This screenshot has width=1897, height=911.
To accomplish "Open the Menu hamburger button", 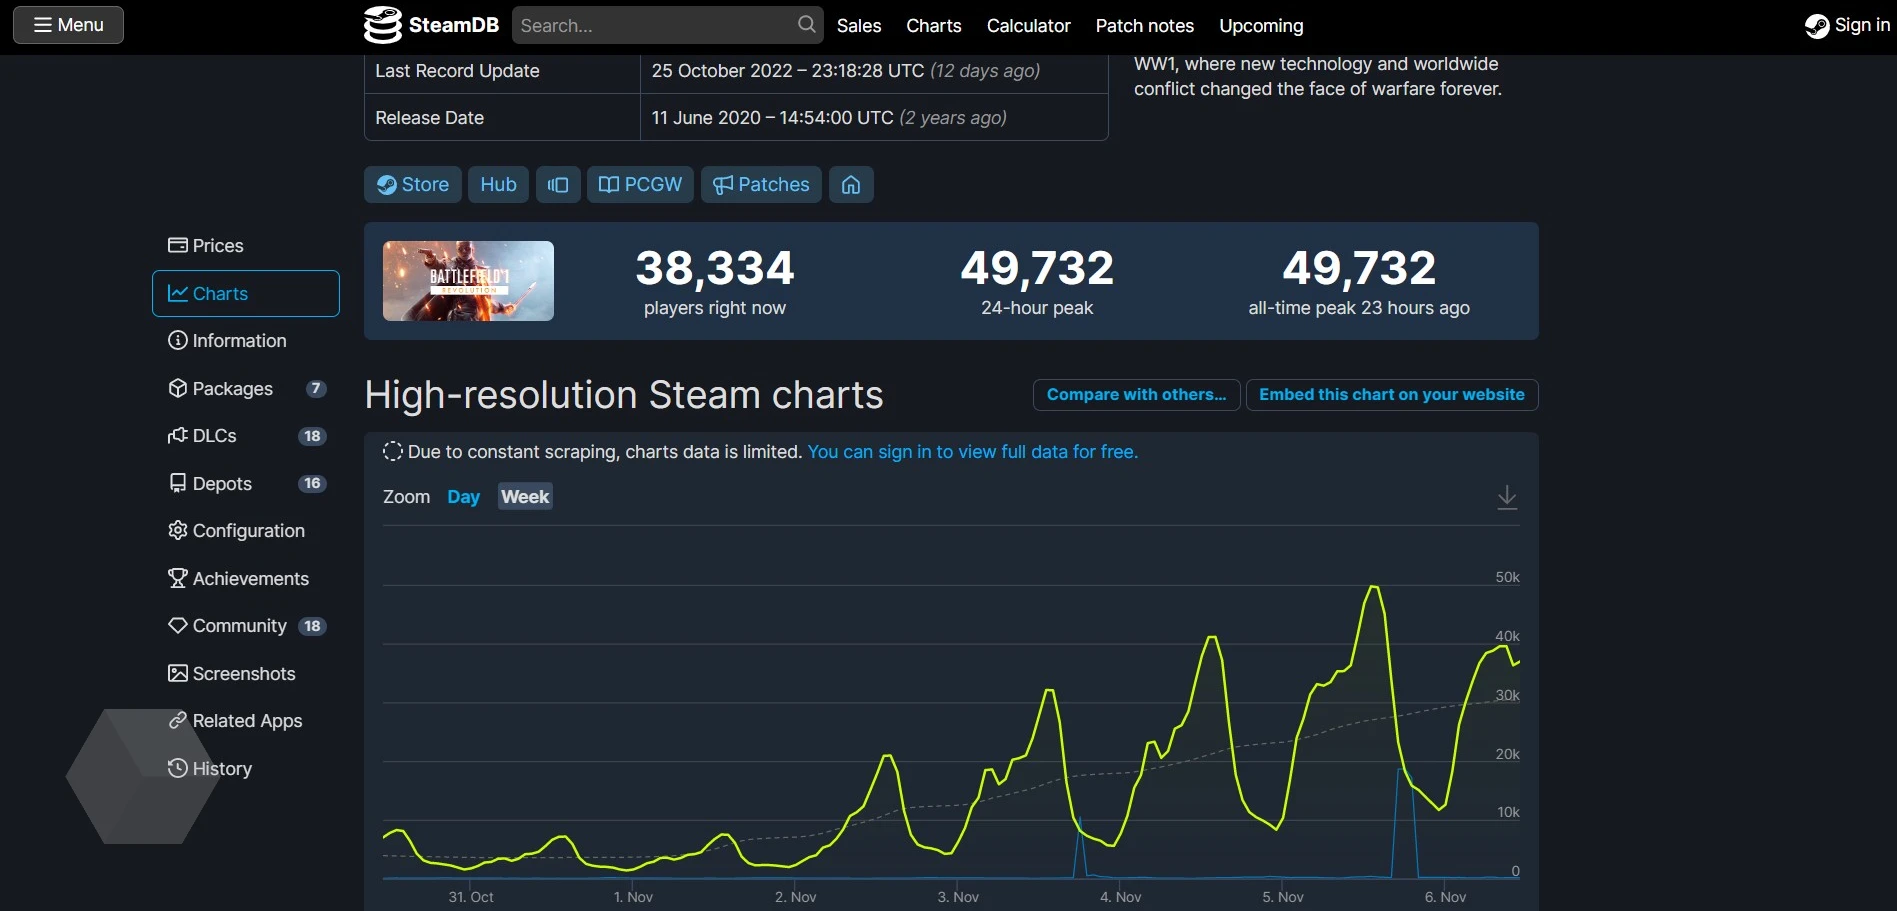I will click(x=68, y=25).
